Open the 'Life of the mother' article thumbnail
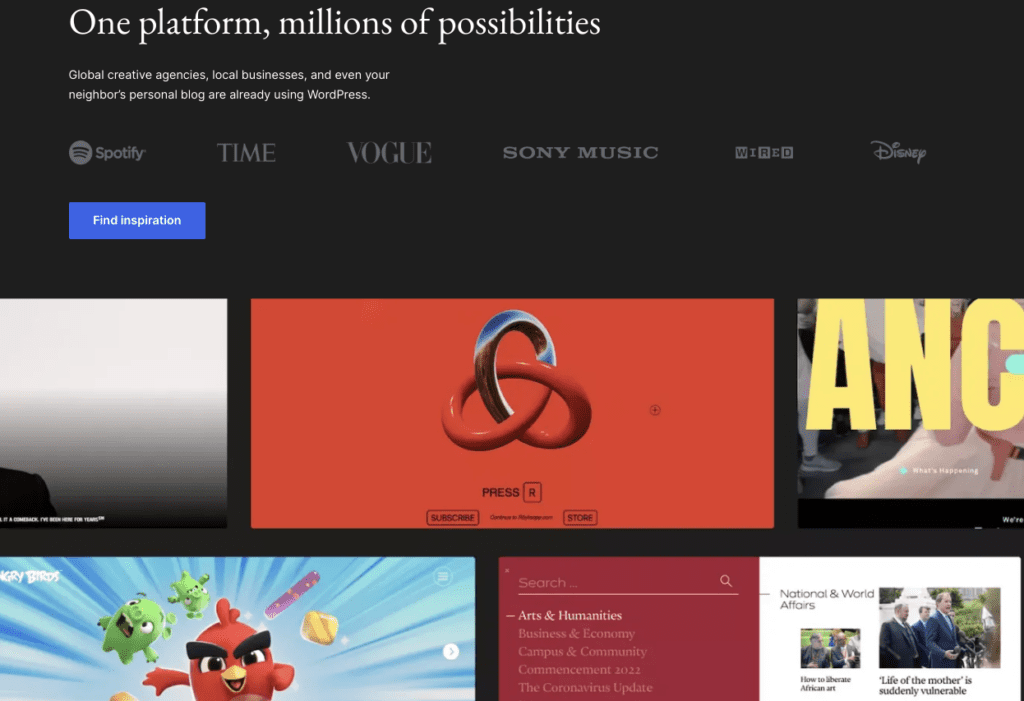 pyautogui.click(x=939, y=628)
